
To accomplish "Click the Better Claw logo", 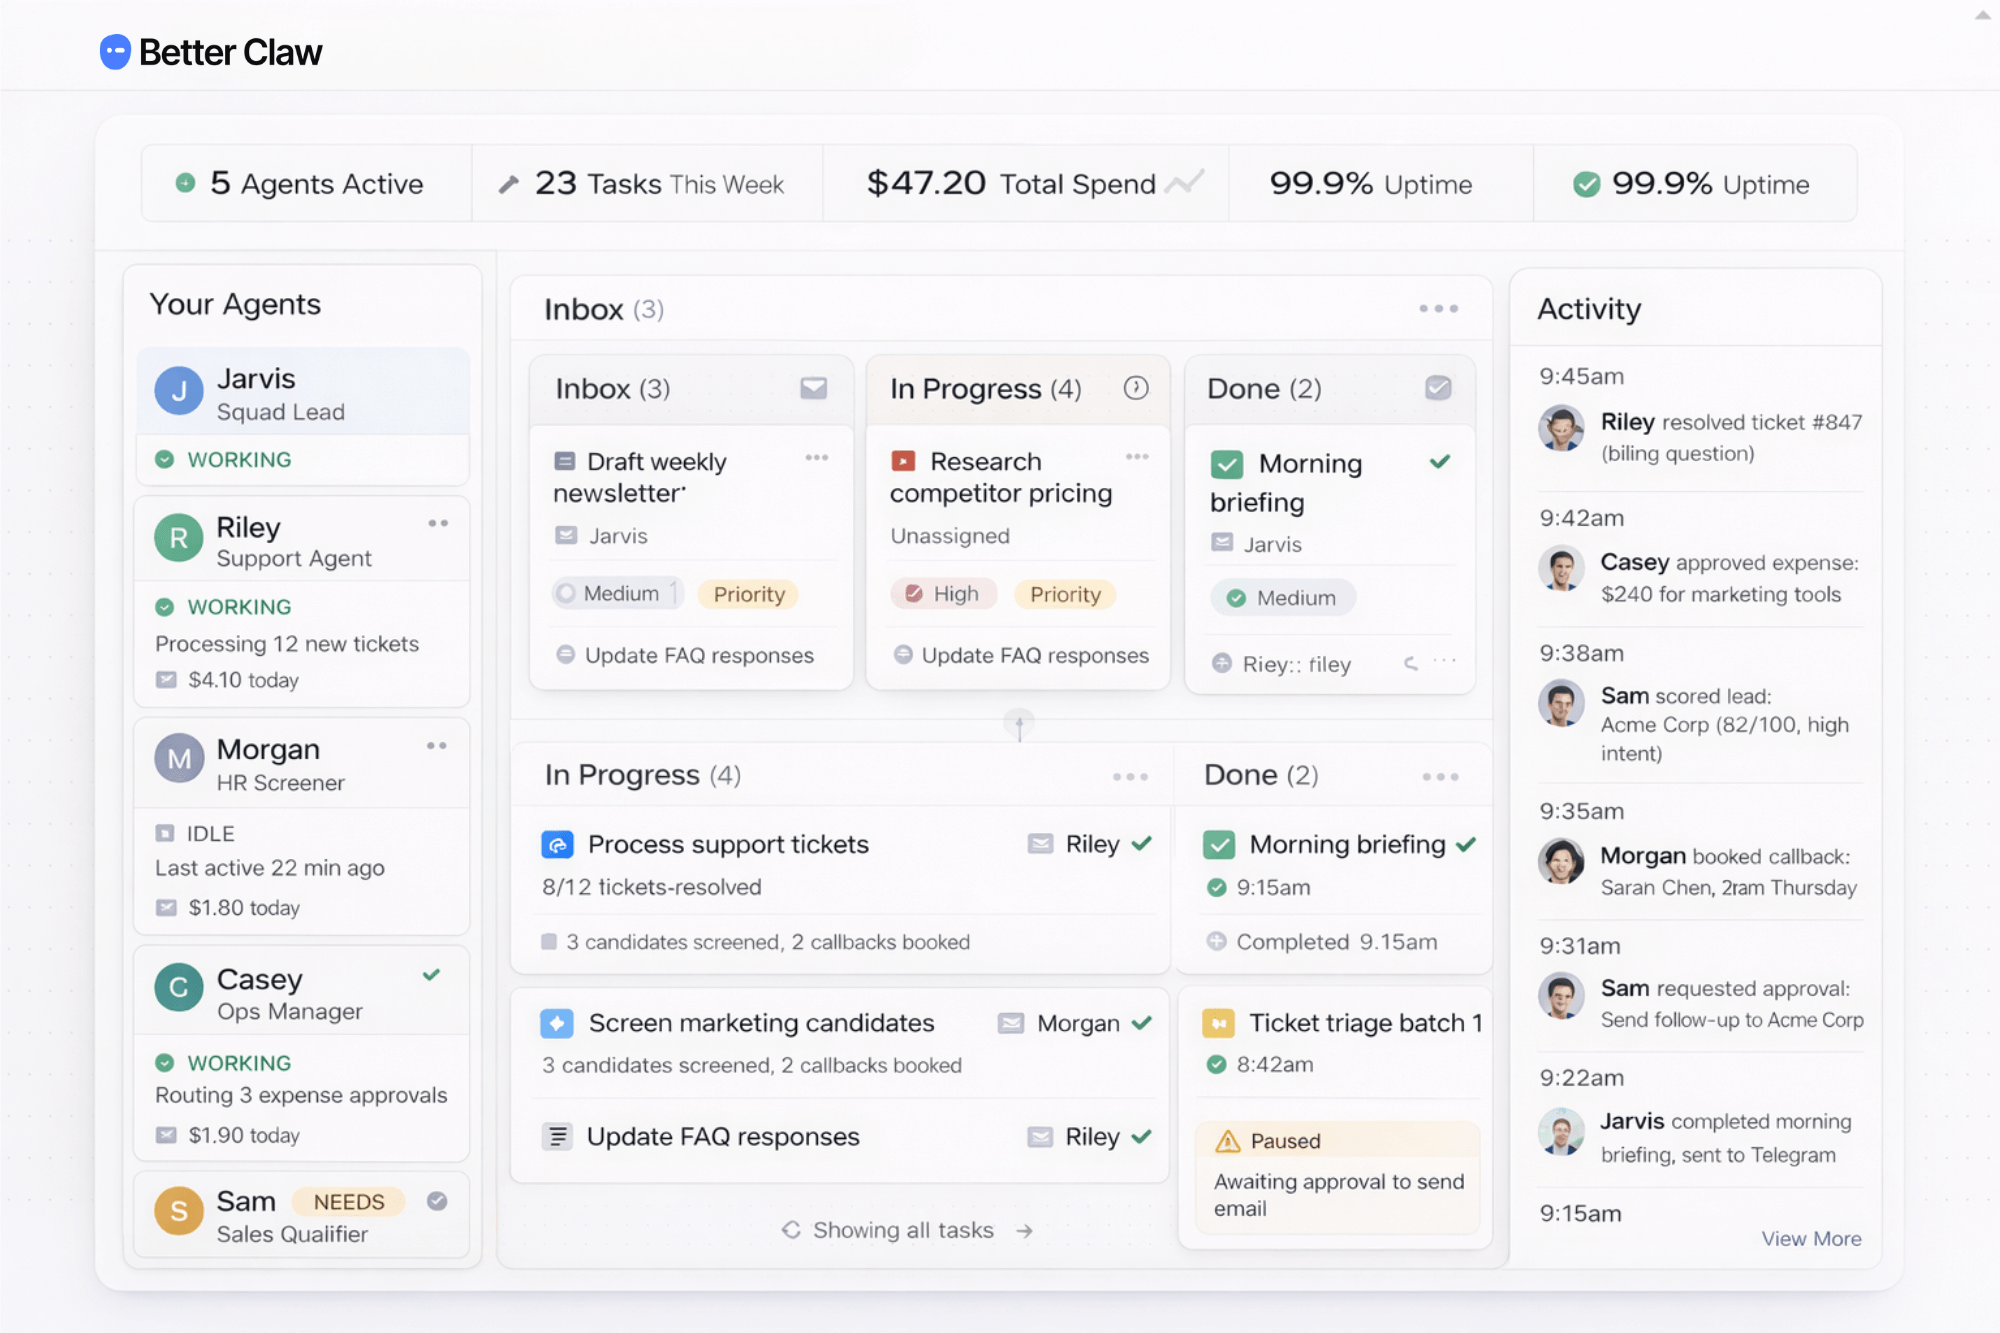I will (x=209, y=51).
